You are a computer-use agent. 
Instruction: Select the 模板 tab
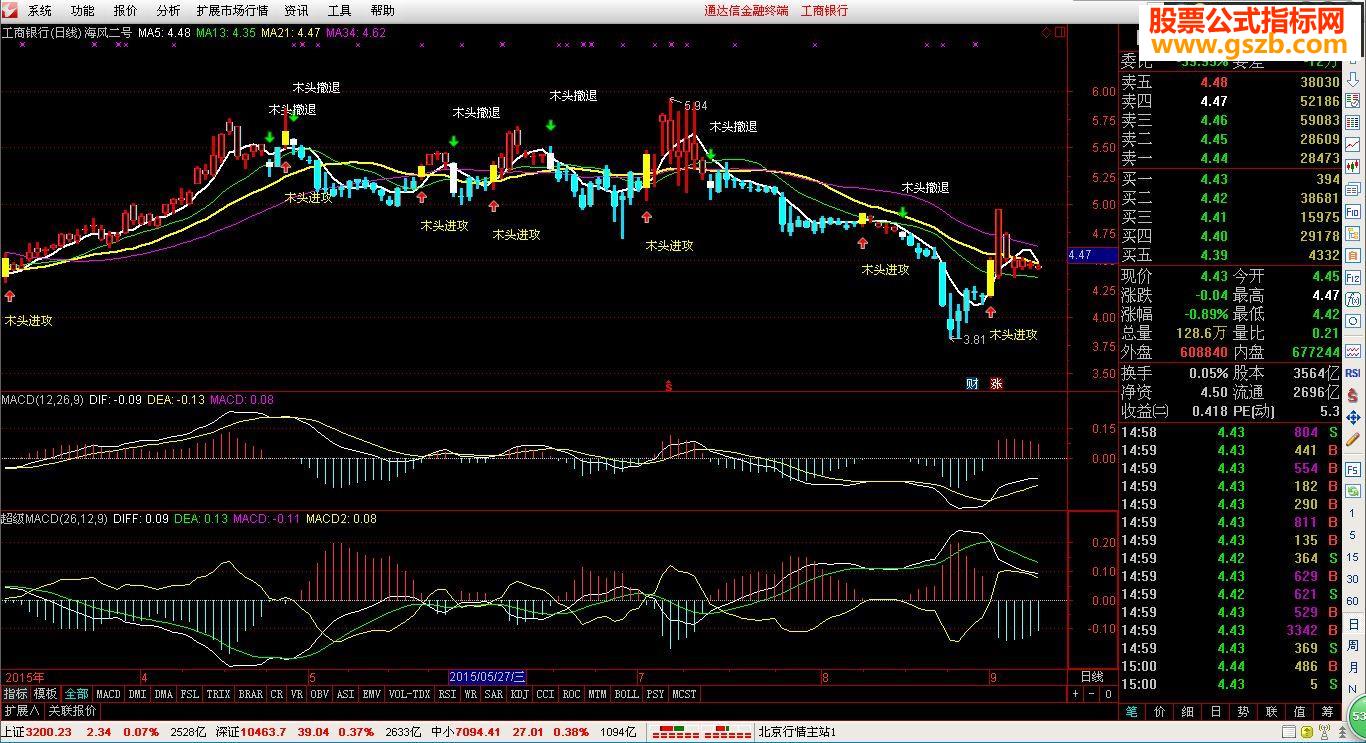(x=46, y=694)
